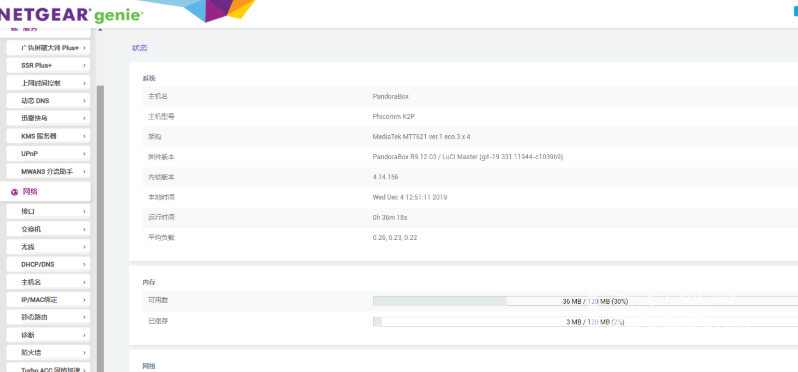798x372 pixels.
Task: Click the 可用数 row label
Action: coord(158,301)
